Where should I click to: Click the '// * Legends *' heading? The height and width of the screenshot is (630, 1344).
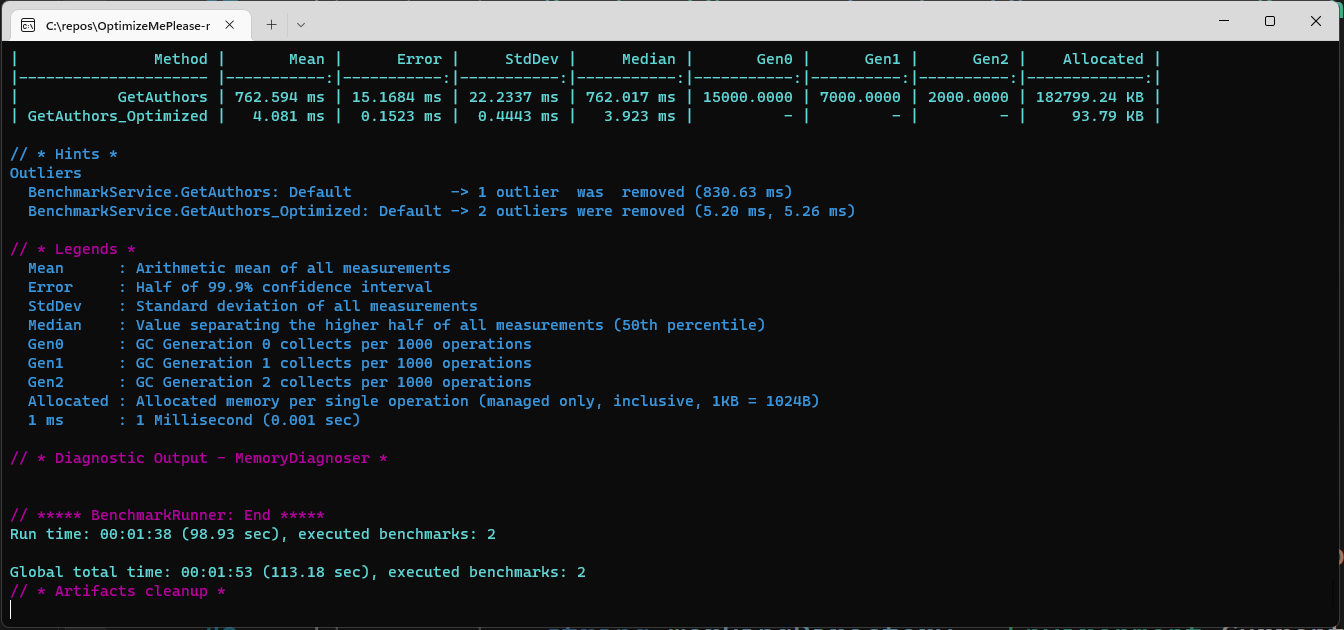tap(73, 249)
